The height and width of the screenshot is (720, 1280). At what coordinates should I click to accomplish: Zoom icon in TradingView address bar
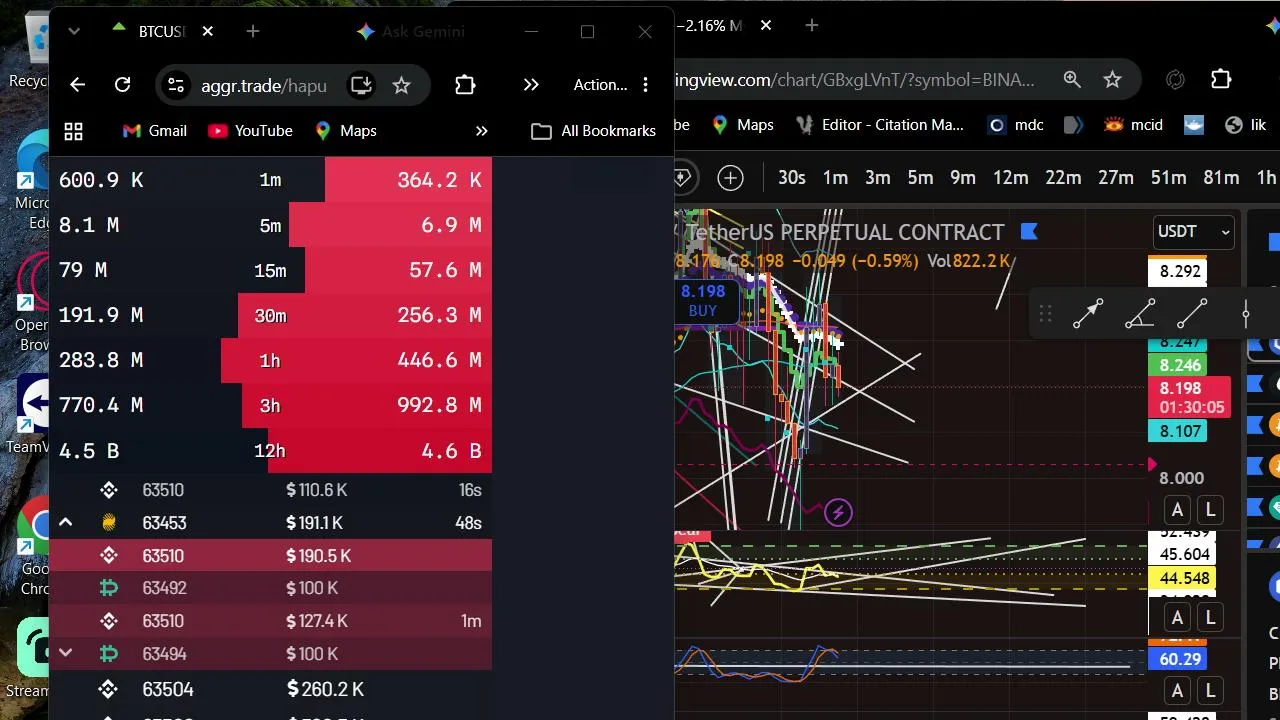[x=1072, y=80]
